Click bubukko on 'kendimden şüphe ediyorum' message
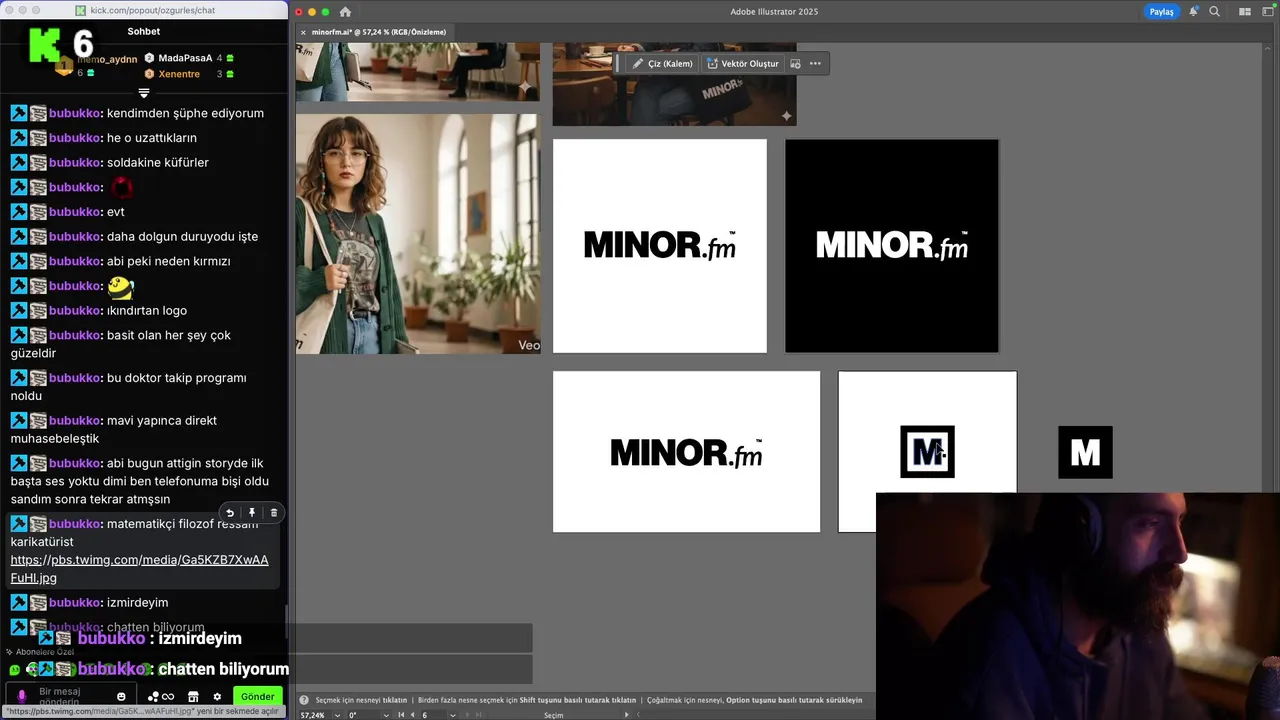The image size is (1280, 720). (74, 113)
